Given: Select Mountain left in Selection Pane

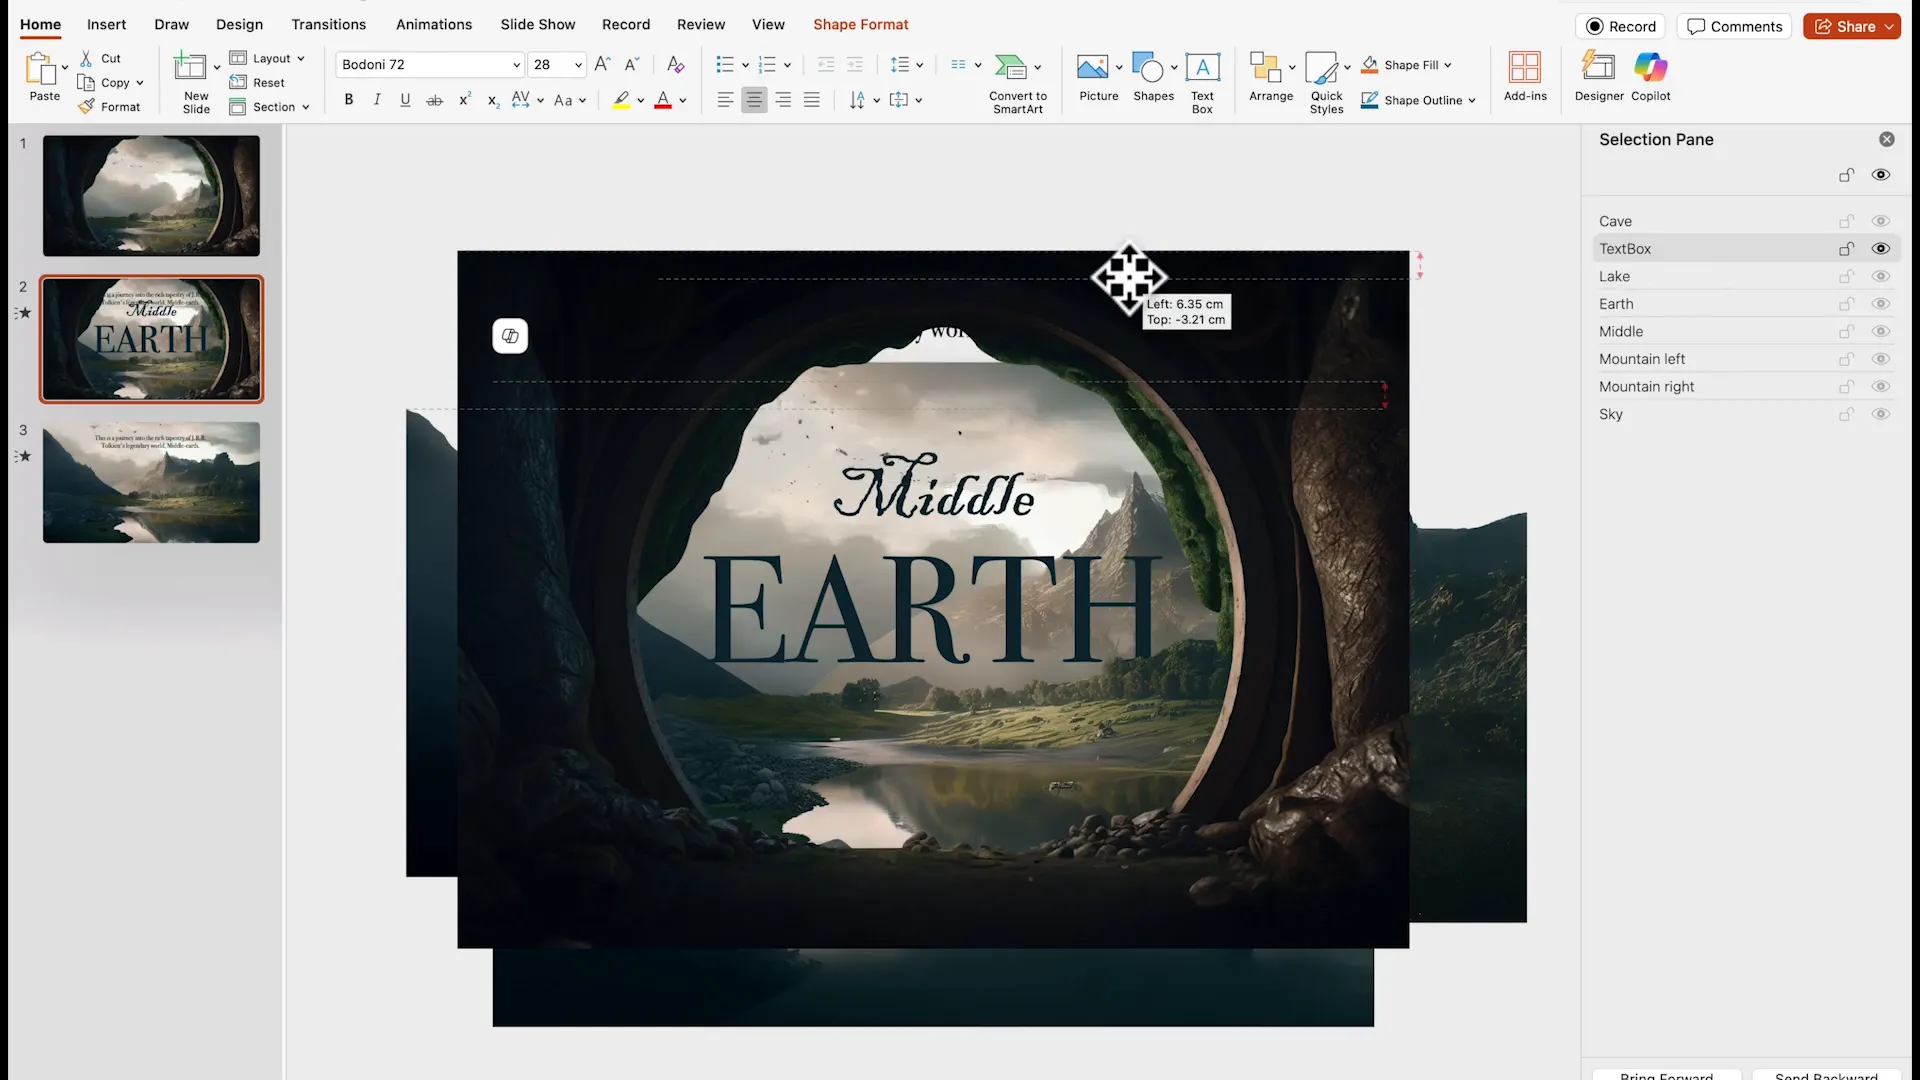Looking at the screenshot, I should (1641, 359).
